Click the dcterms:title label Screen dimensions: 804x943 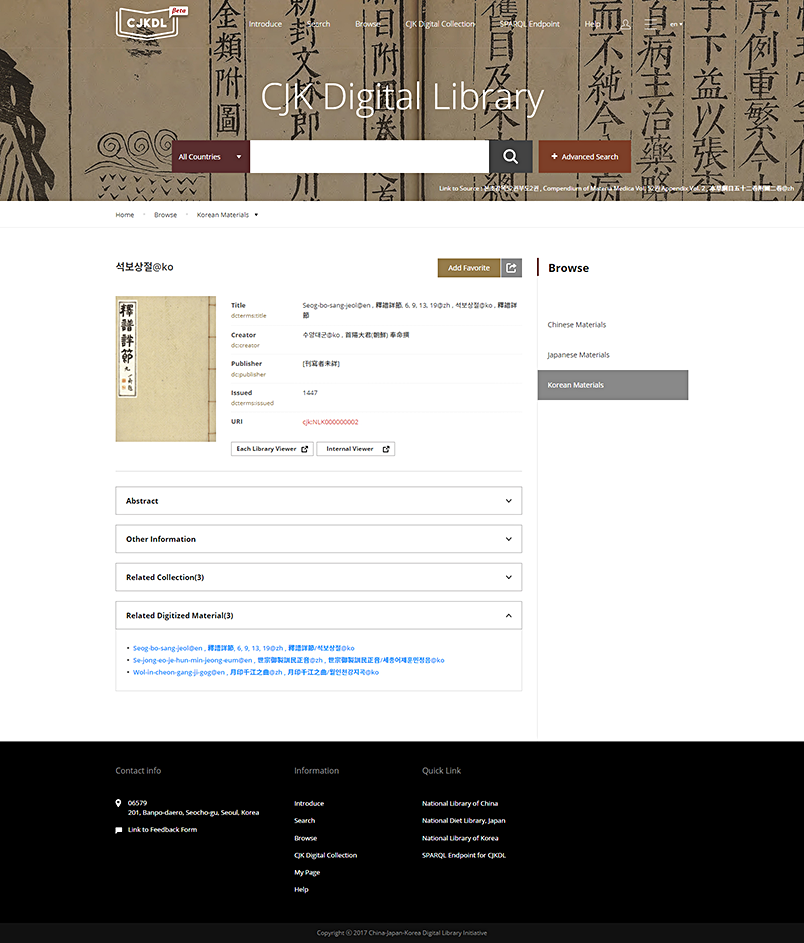click(x=248, y=316)
